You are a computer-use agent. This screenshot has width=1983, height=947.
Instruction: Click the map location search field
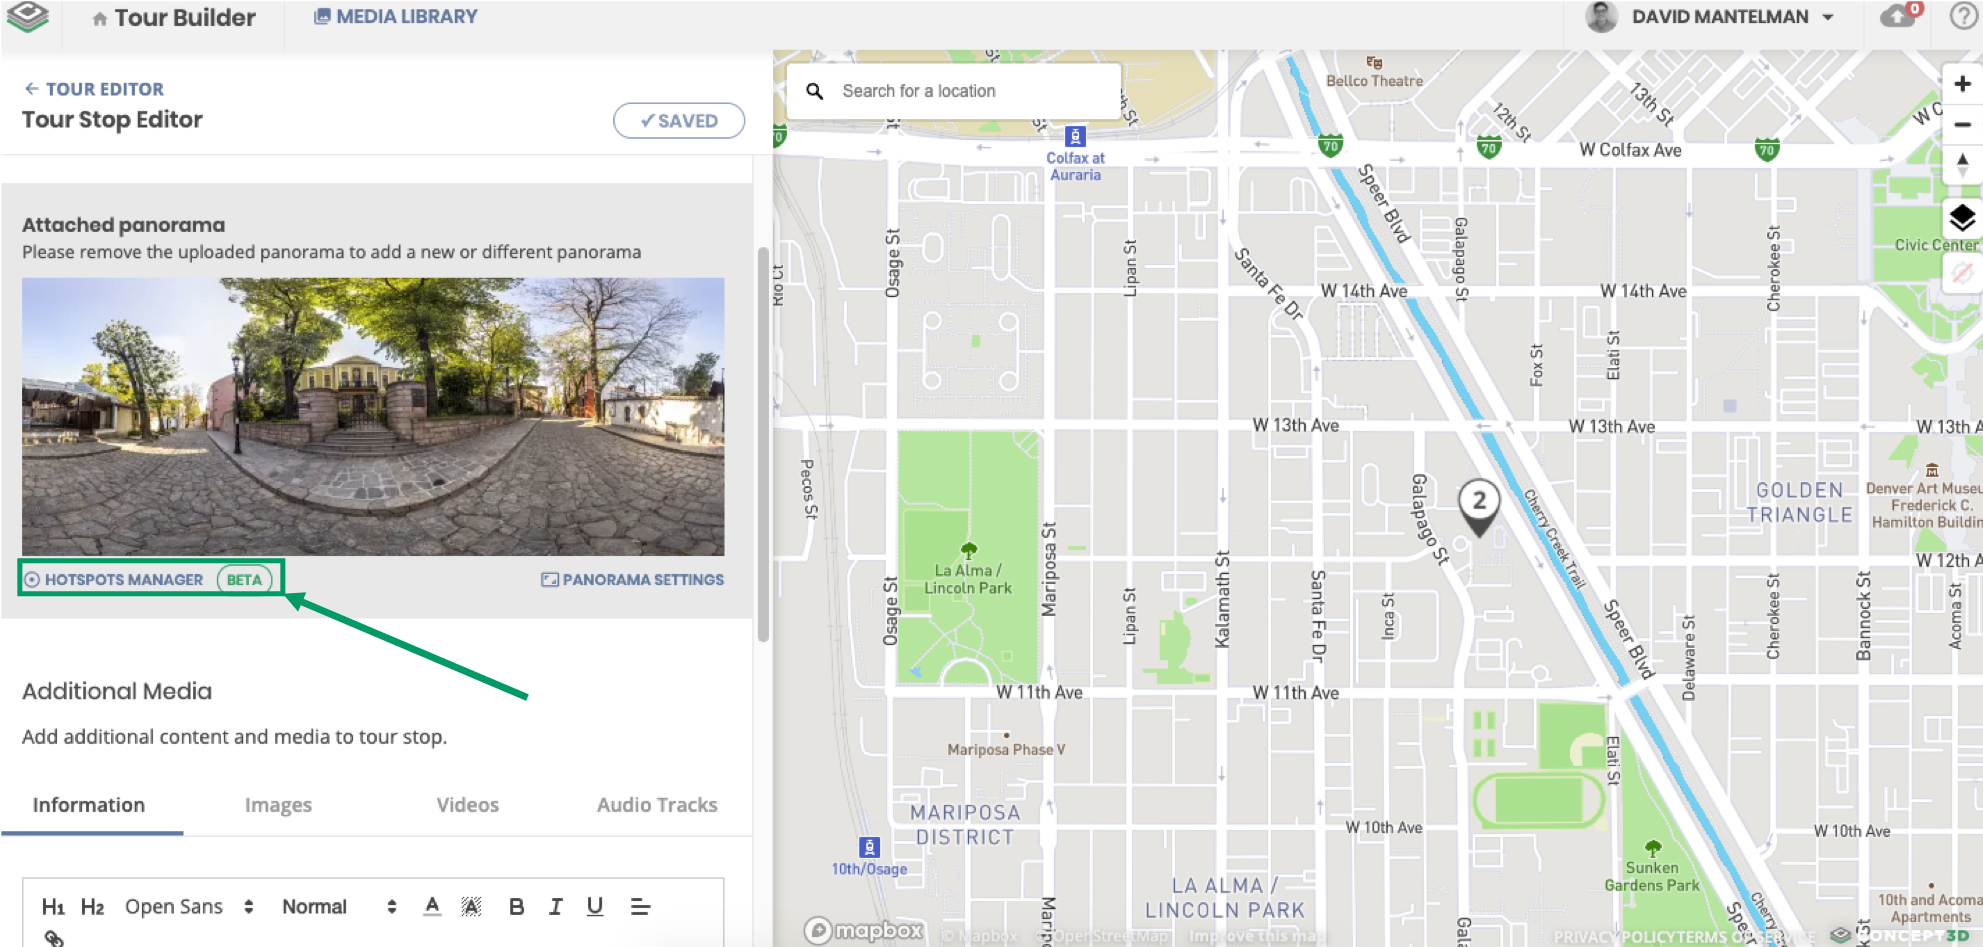[954, 91]
